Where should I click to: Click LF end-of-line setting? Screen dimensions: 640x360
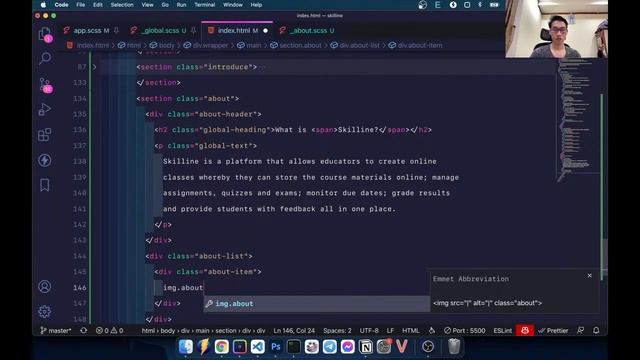390,331
